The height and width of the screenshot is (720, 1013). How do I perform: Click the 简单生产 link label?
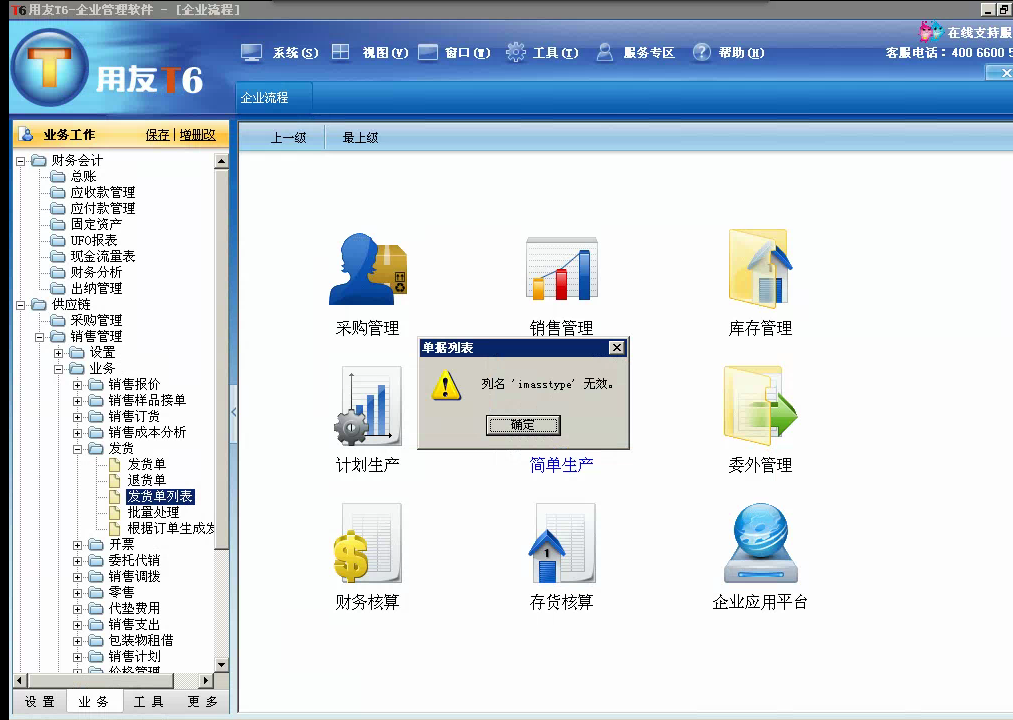tap(561, 465)
